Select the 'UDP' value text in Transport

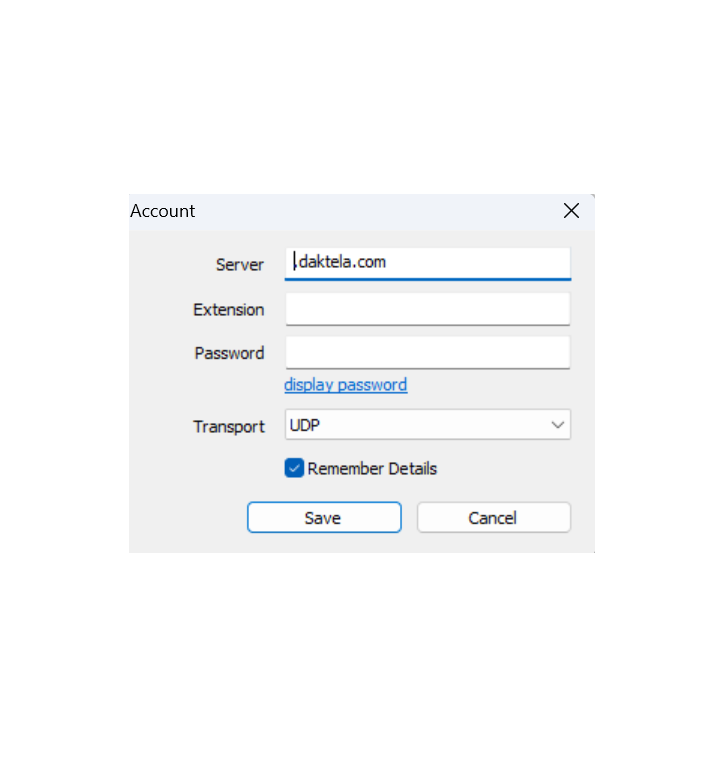pyautogui.click(x=305, y=425)
